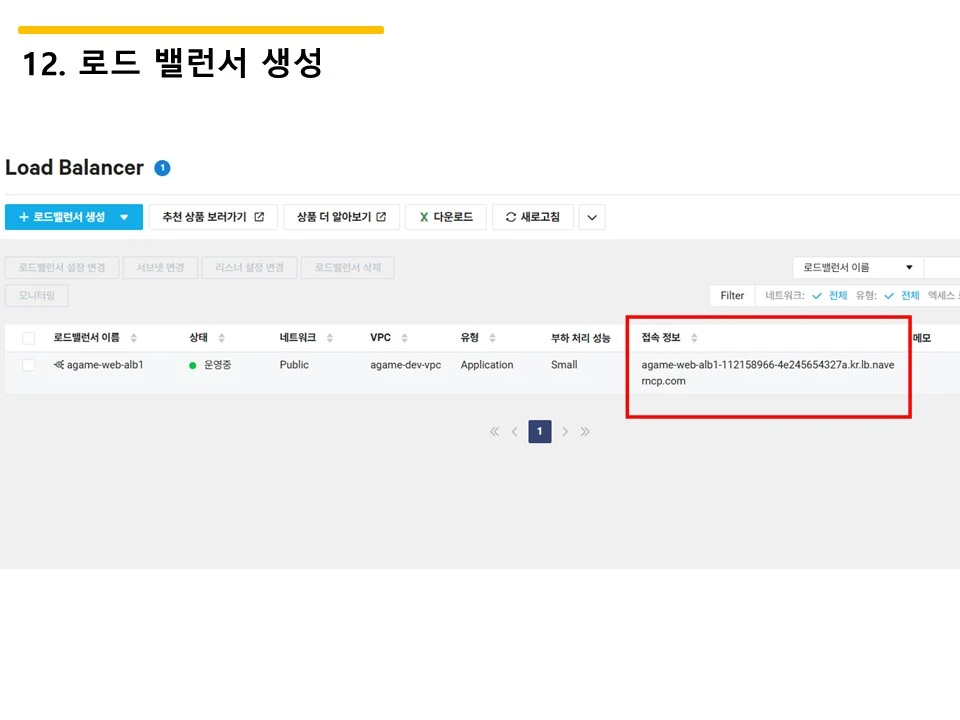
Task: Click the green 운영중 status indicator
Action: [x=190, y=365]
